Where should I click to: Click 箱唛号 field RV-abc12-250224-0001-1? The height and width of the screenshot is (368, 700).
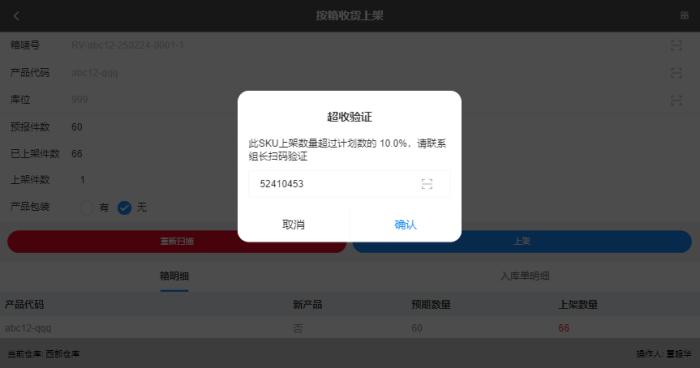point(128,45)
